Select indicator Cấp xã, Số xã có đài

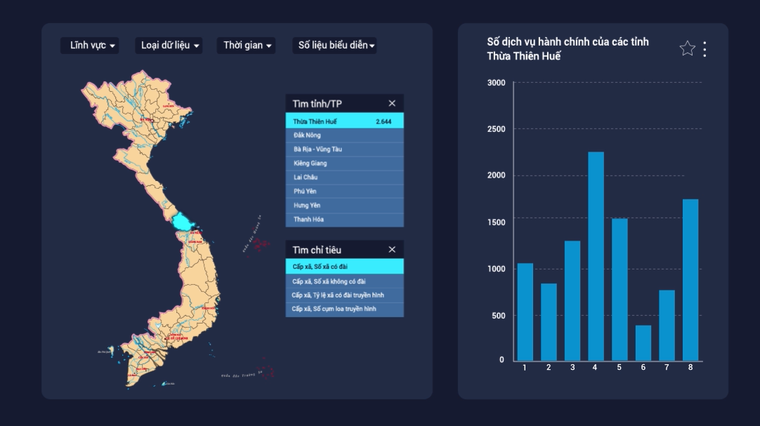[344, 267]
